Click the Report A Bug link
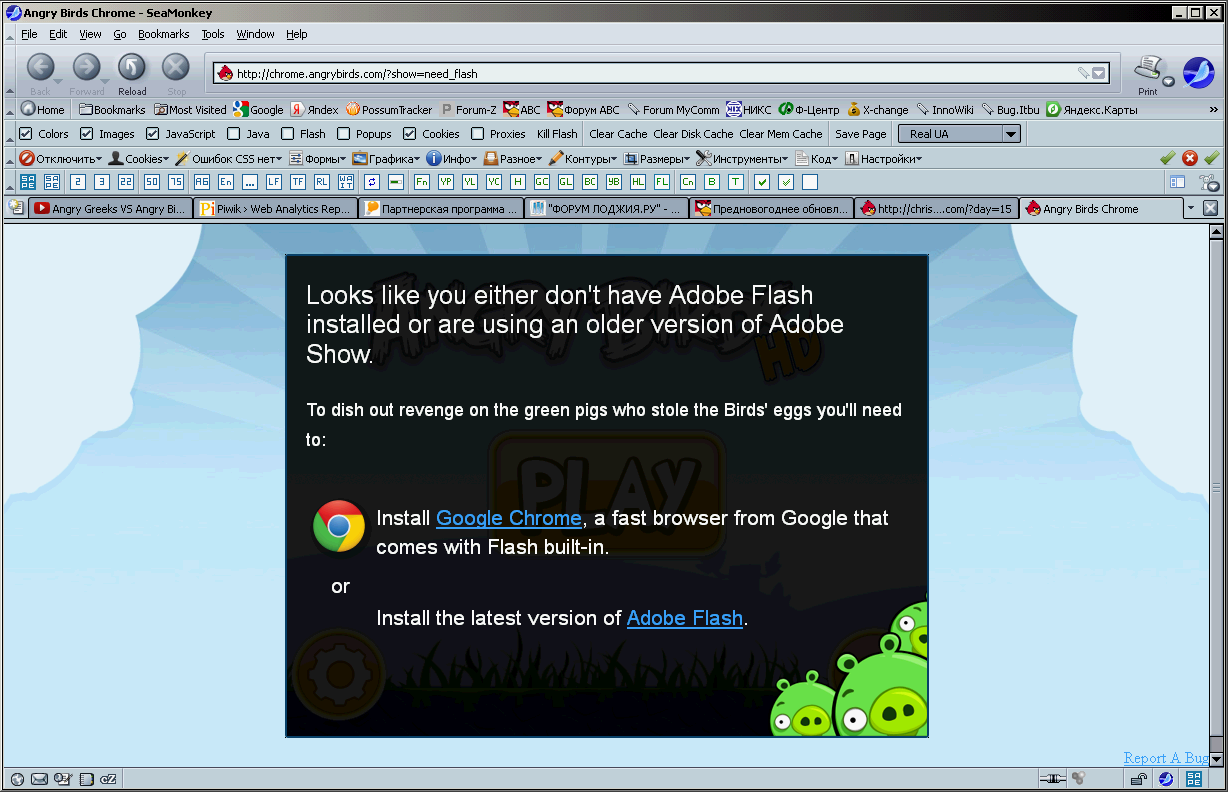The image size is (1228, 792). (x=1166, y=758)
